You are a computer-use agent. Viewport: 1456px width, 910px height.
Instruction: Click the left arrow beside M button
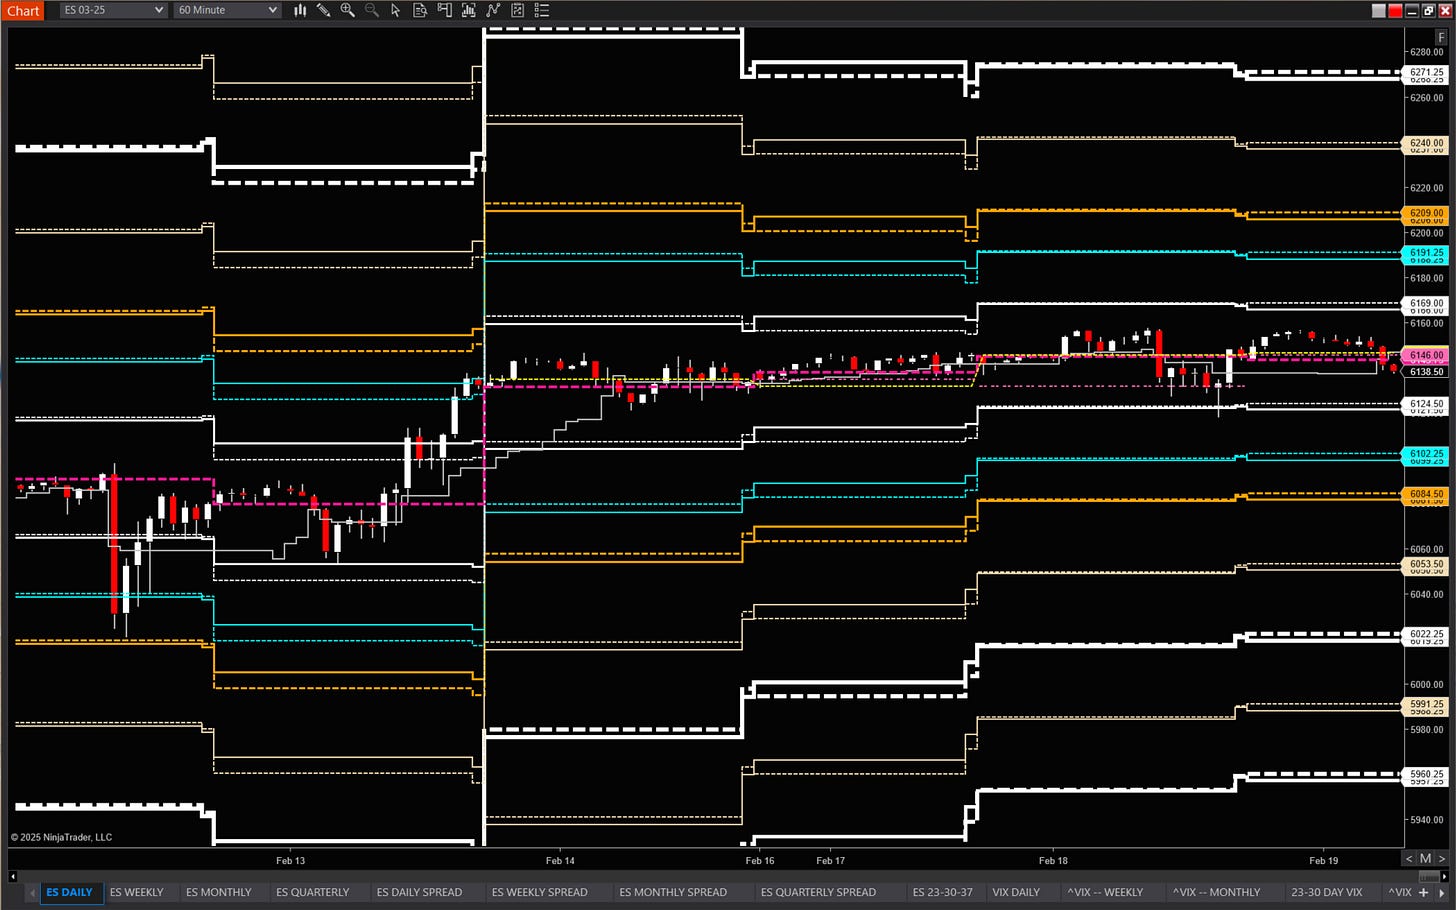(x=1409, y=859)
